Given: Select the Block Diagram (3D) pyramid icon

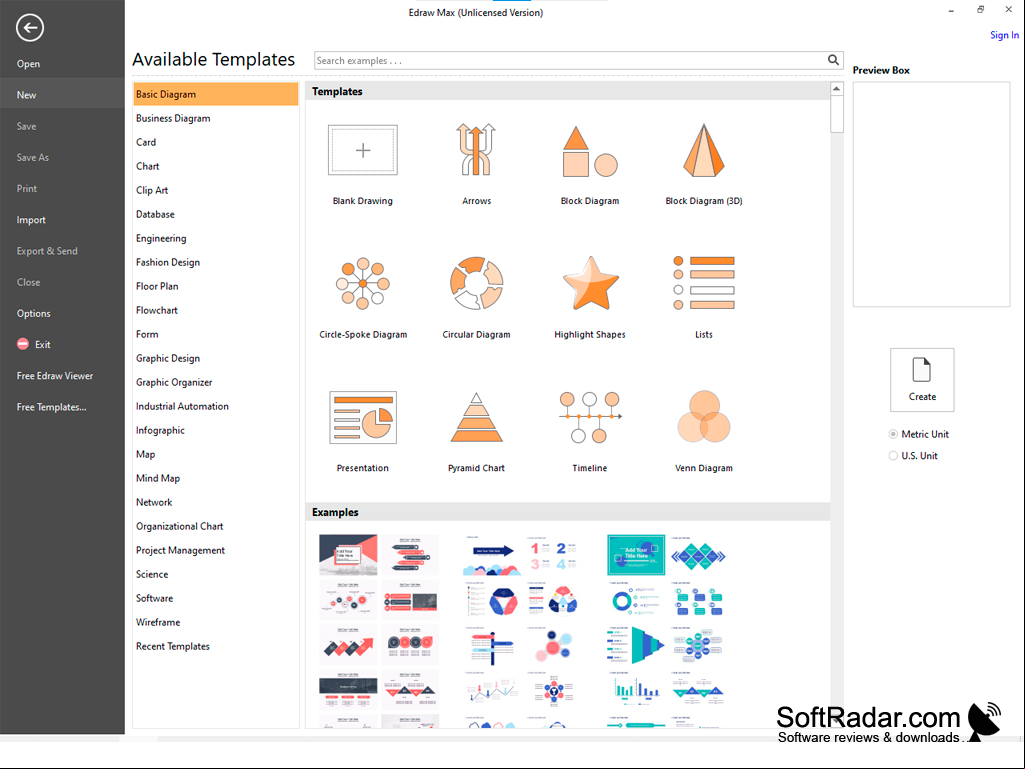Looking at the screenshot, I should pos(704,150).
